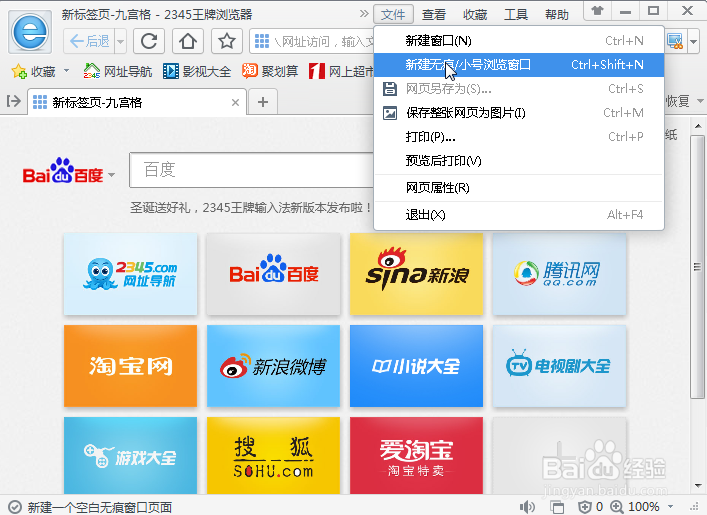The image size is (707, 515).
Task: Open the 腾讯网 tile
Action: (x=559, y=274)
